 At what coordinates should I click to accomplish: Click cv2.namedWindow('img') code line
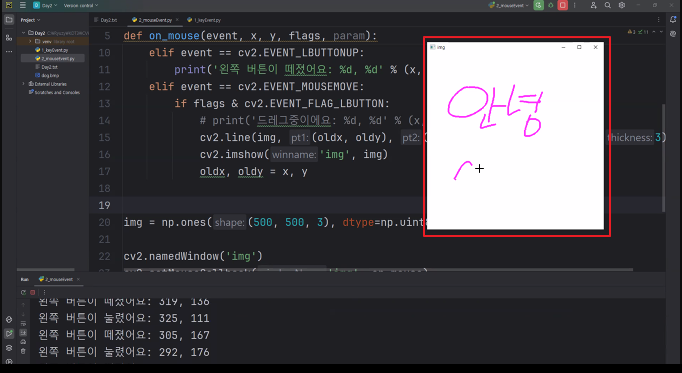[x=193, y=256]
